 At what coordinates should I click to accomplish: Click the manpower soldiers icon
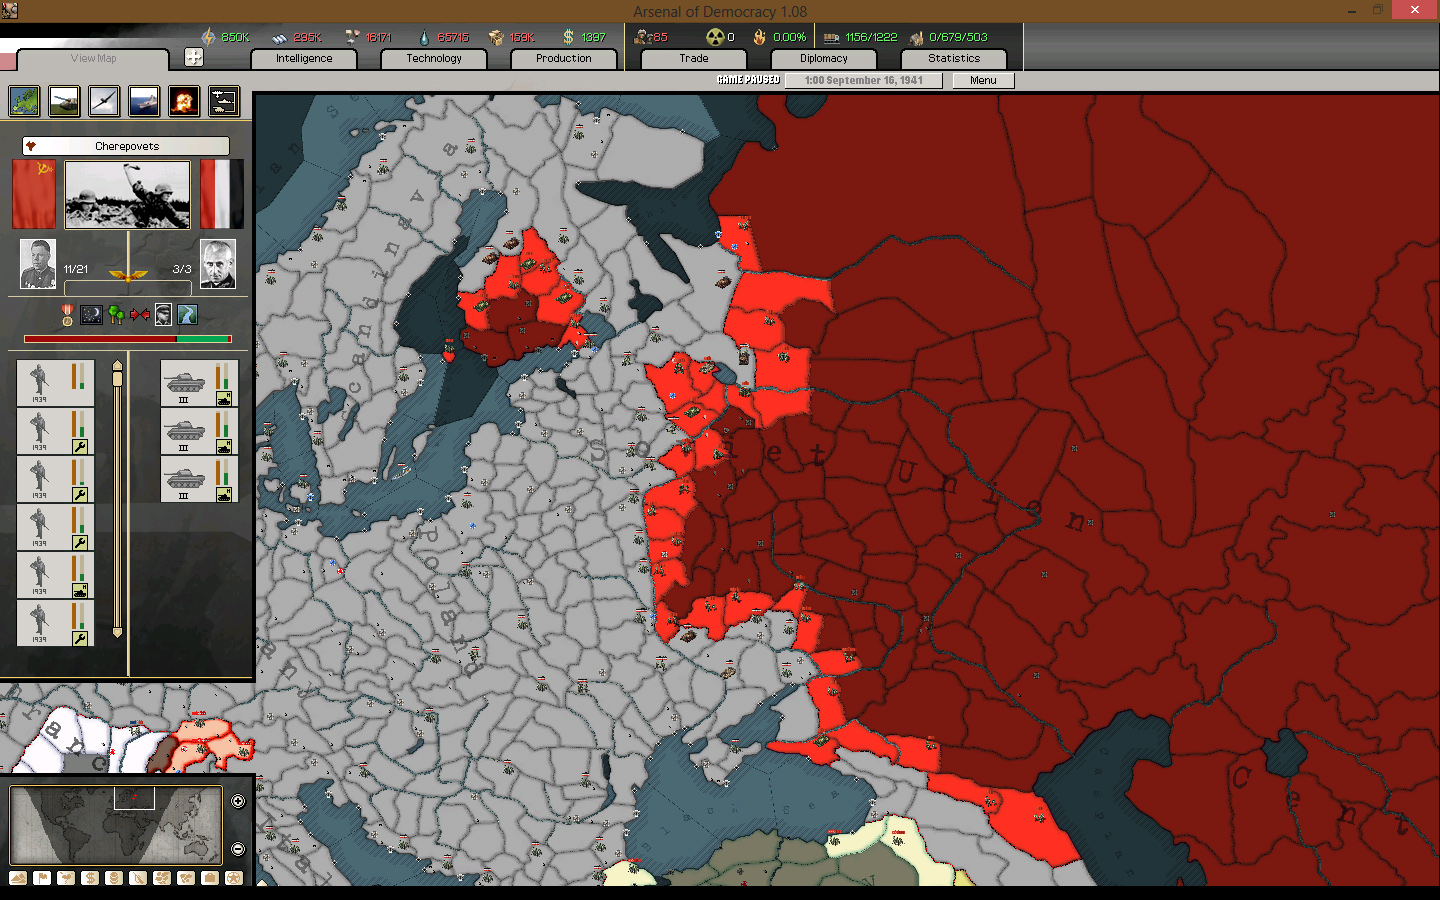(x=643, y=37)
